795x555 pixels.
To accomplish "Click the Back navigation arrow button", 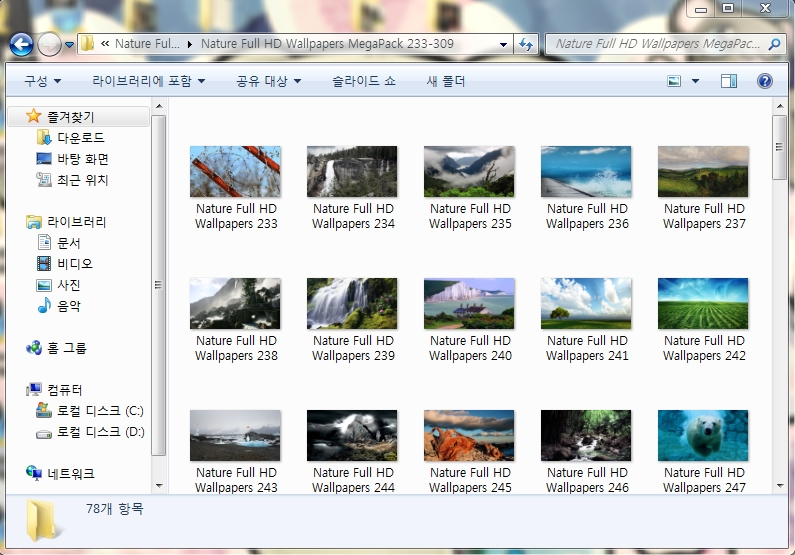I will (21, 44).
